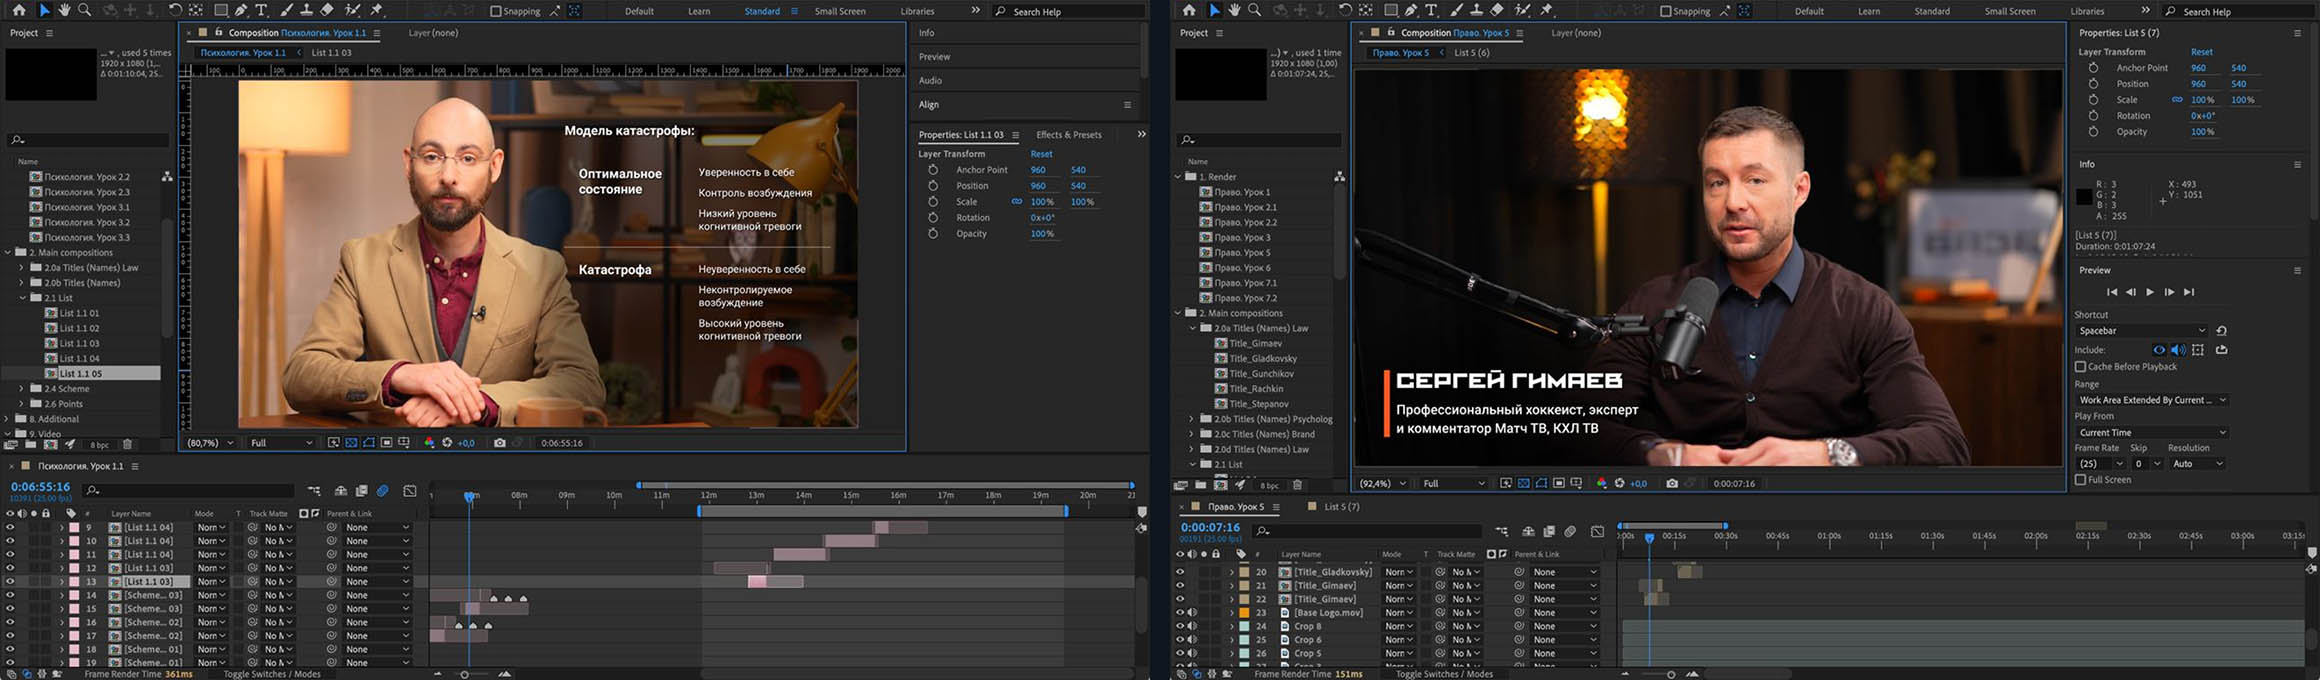
Task: Tick the Full Screen checkbox in Preview
Action: tap(2081, 480)
